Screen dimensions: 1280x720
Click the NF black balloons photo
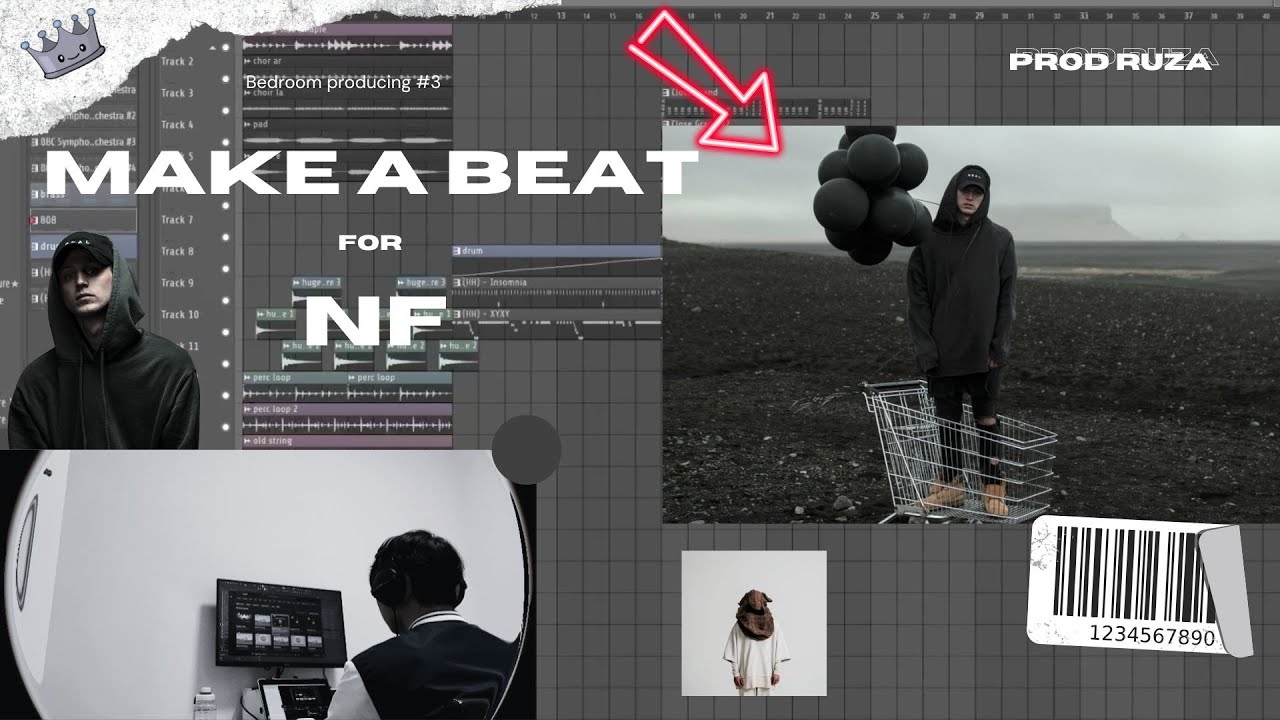coord(971,324)
